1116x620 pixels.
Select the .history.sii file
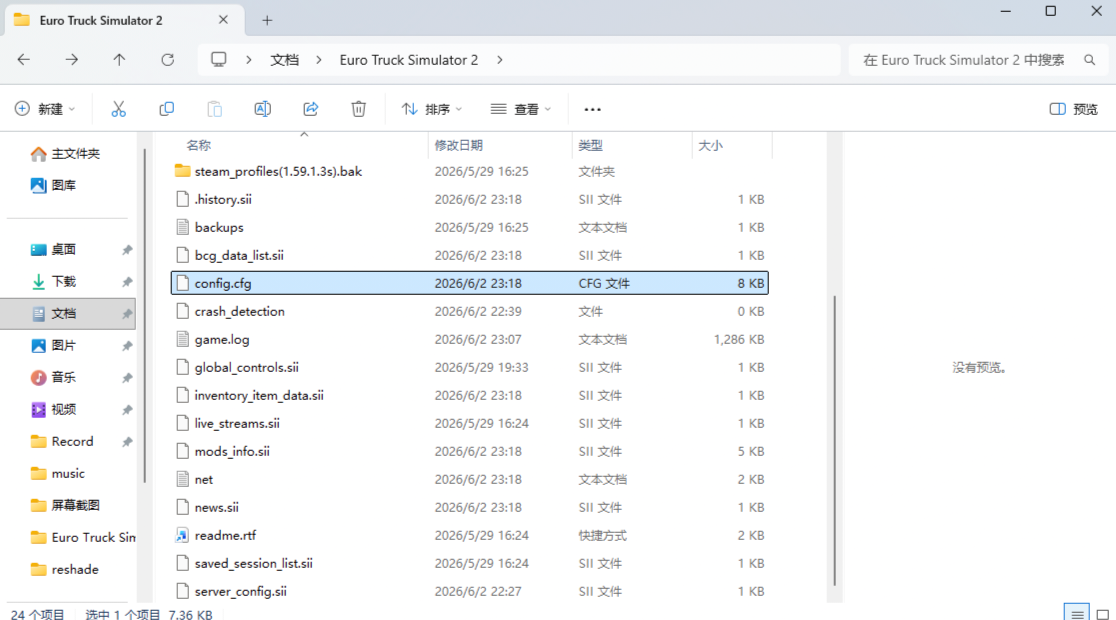(x=470, y=199)
